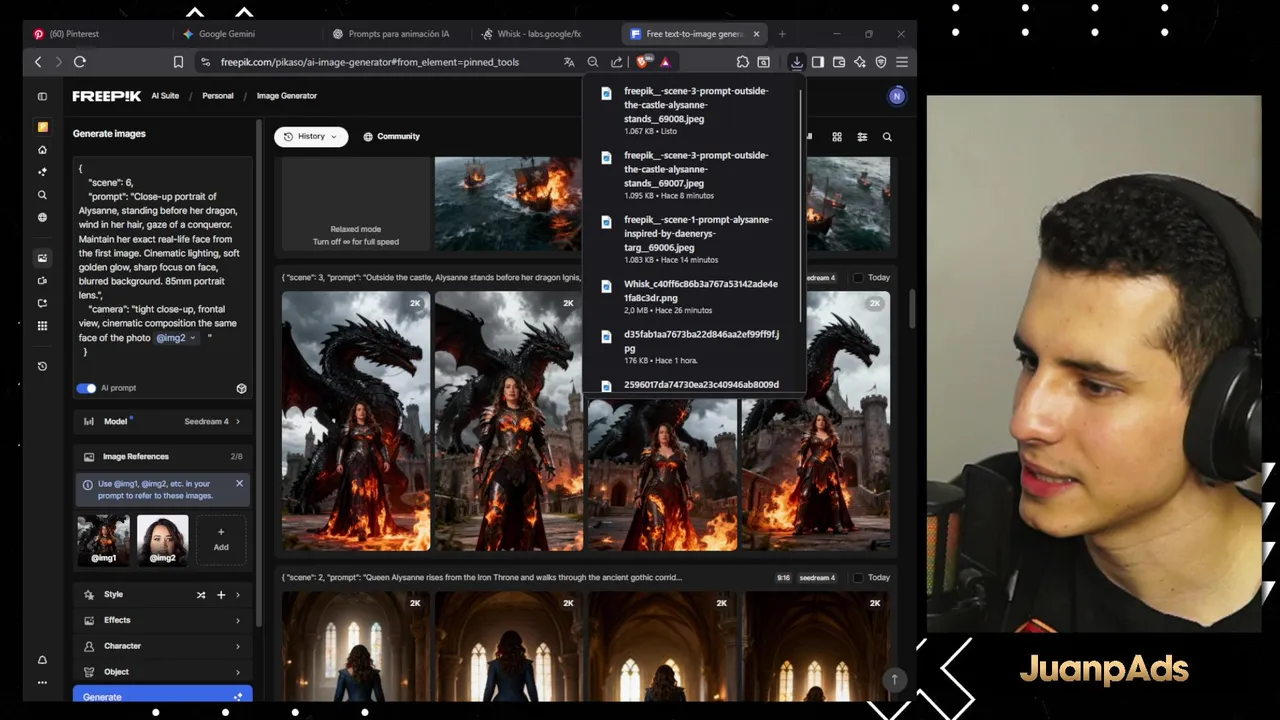Click the sidebar search magnifier icon
1280x720 pixels.
tap(42, 195)
